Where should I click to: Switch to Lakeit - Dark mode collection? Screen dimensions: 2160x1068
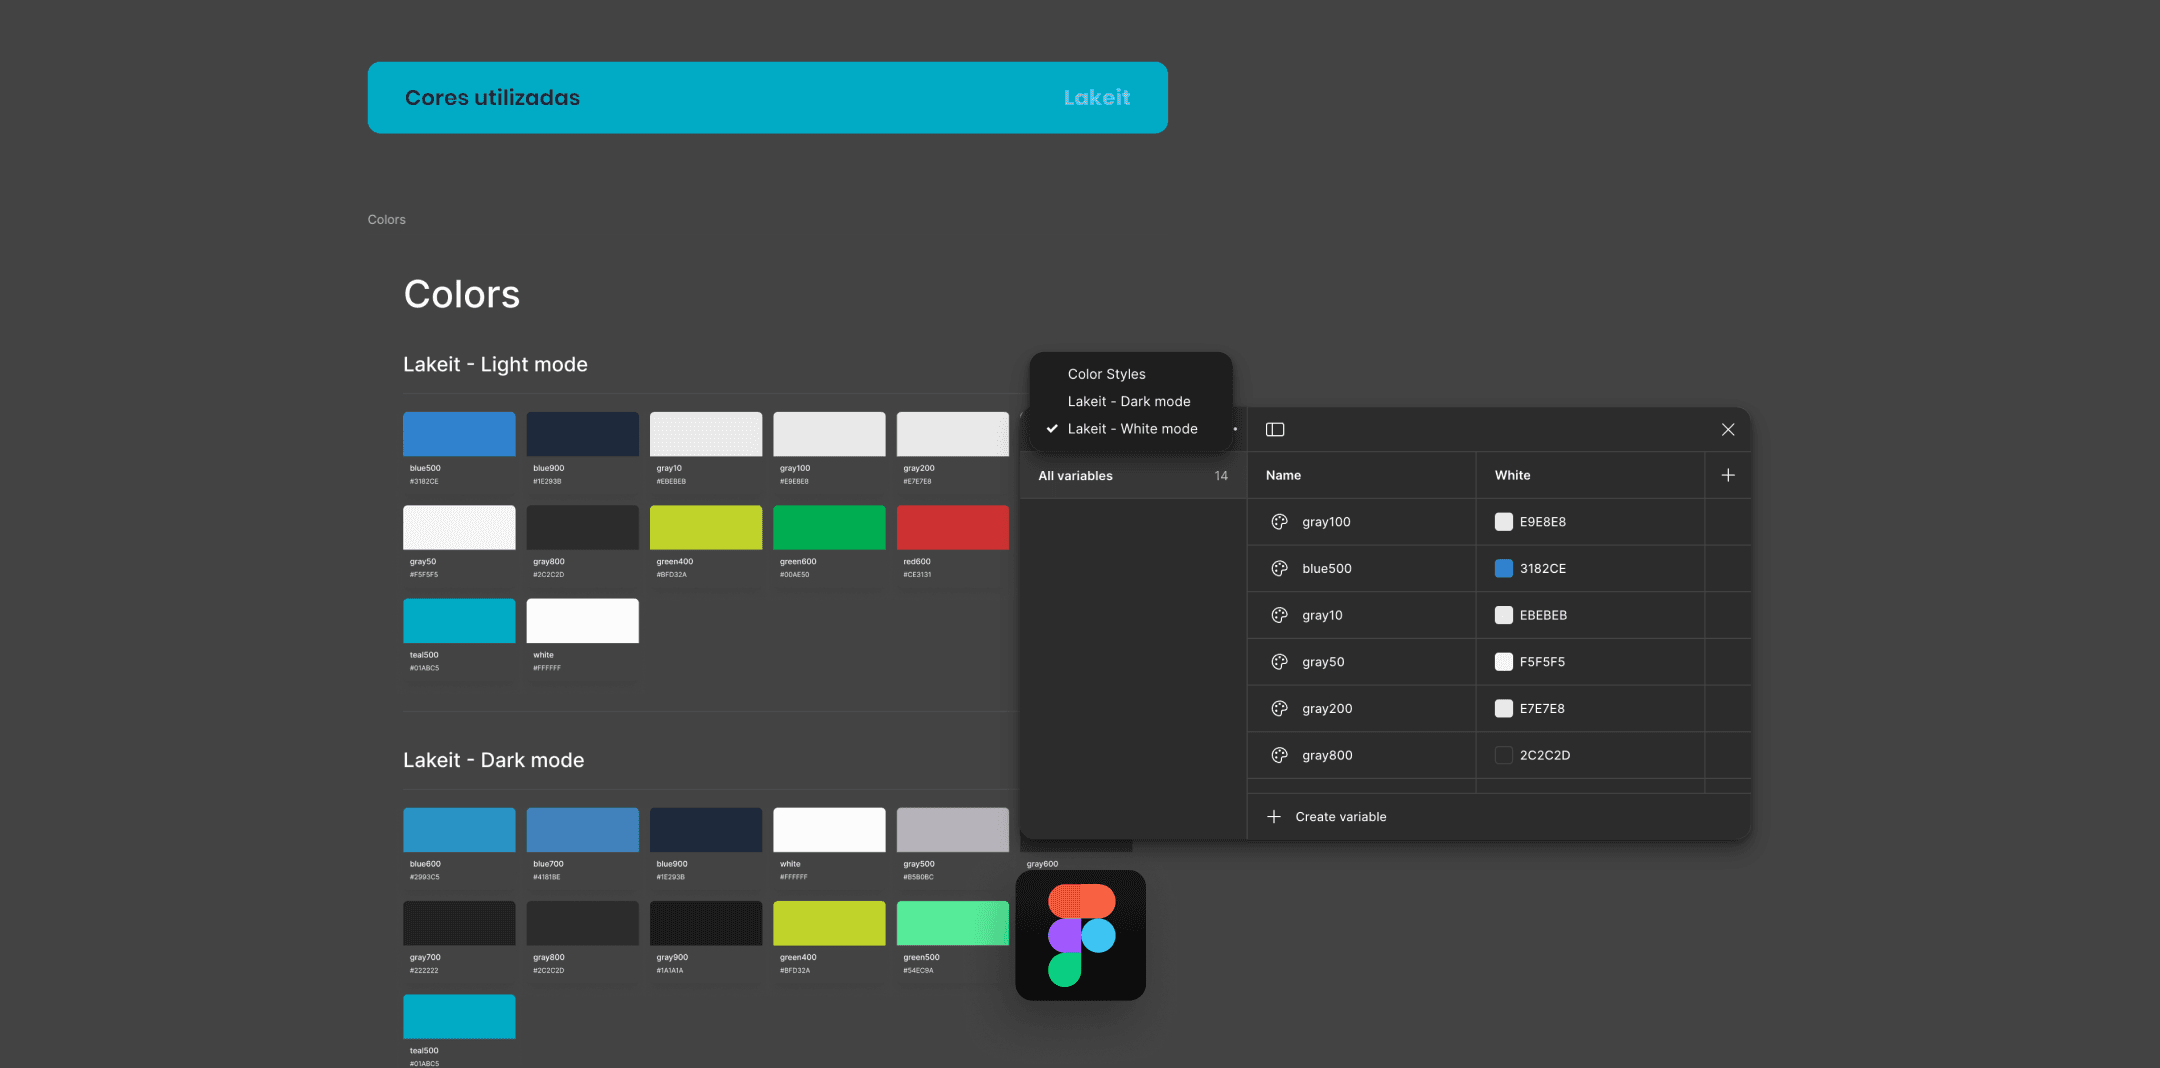pos(1129,401)
